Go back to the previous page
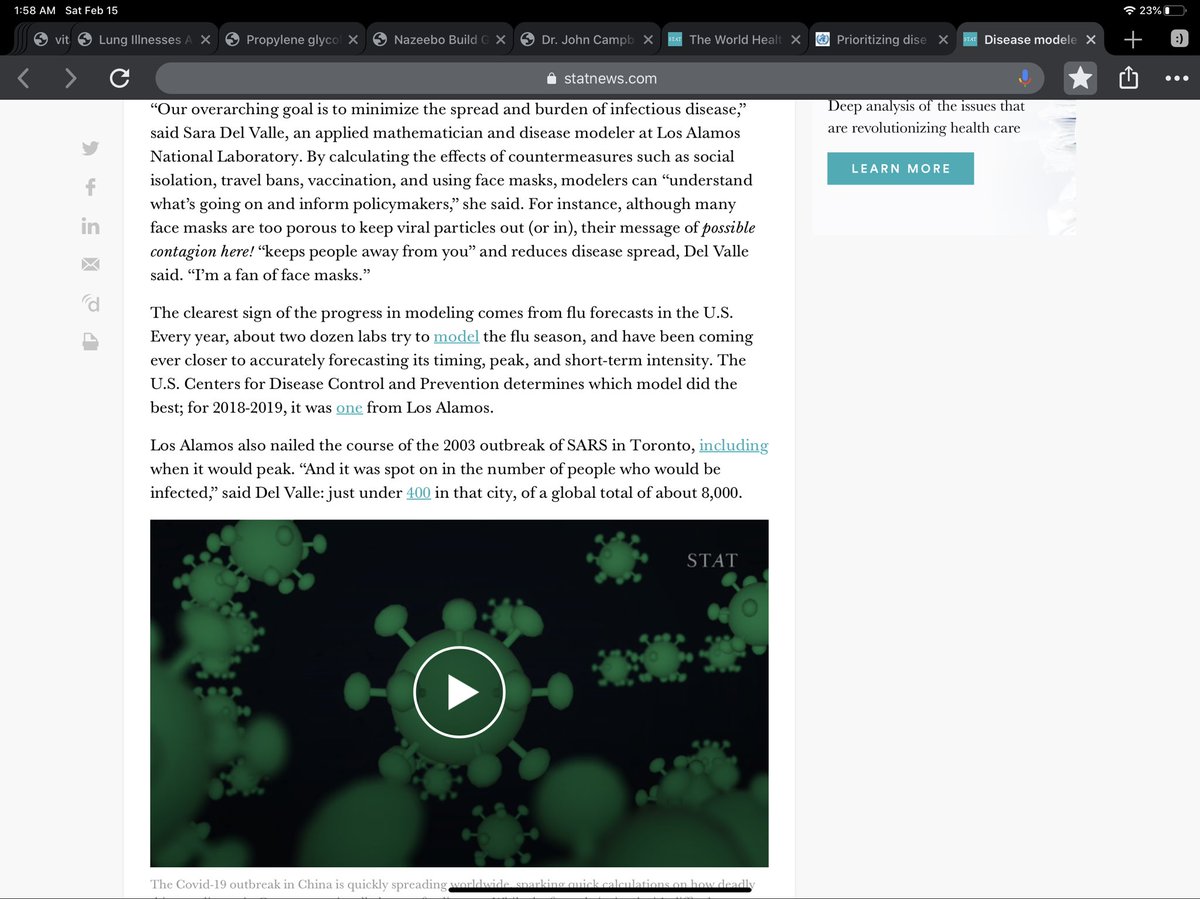1200x899 pixels. [24, 78]
